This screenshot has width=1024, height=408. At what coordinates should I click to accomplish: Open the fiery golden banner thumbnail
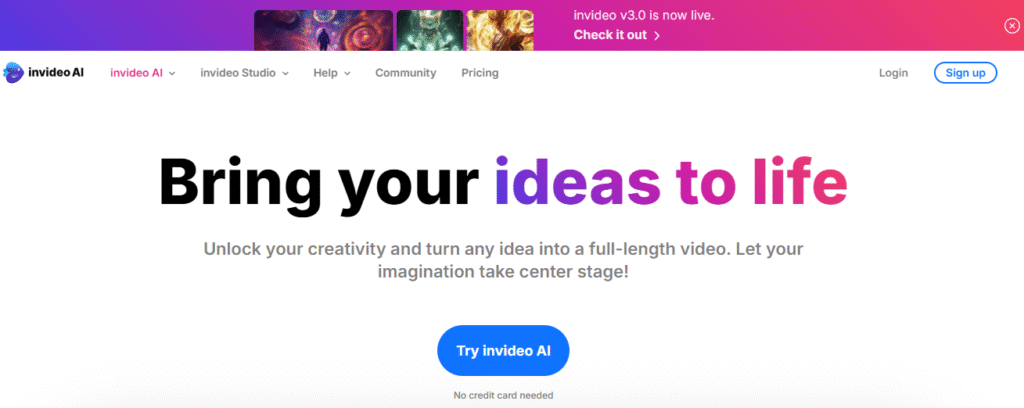coord(500,30)
